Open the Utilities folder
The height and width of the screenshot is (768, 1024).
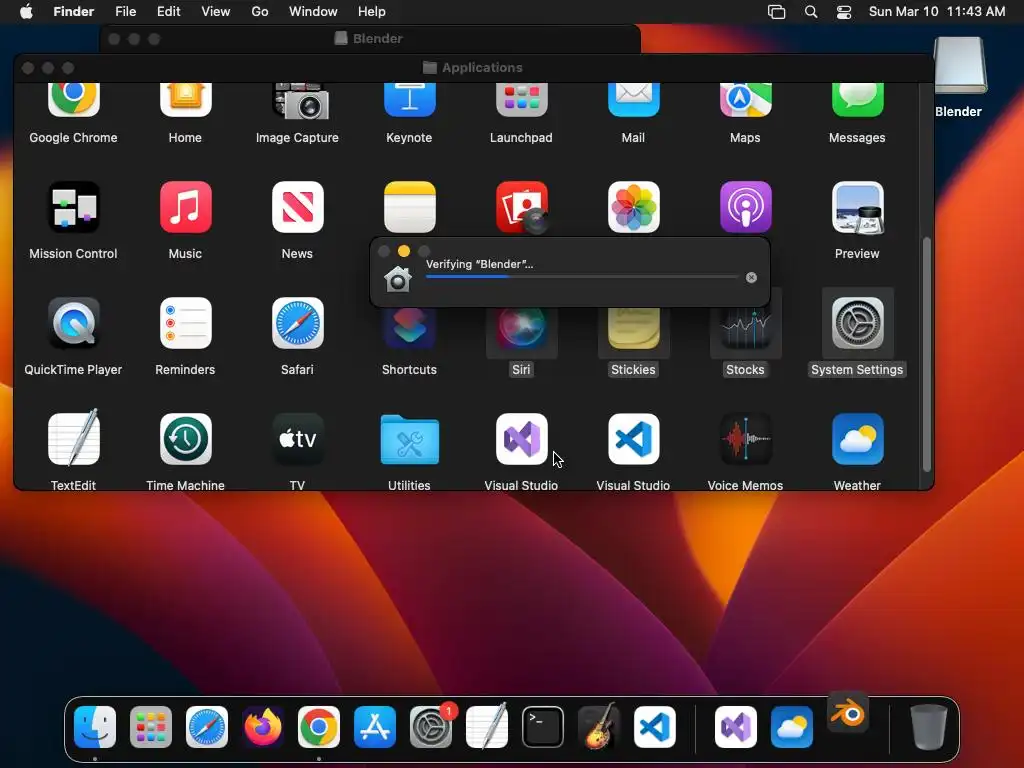[409, 440]
